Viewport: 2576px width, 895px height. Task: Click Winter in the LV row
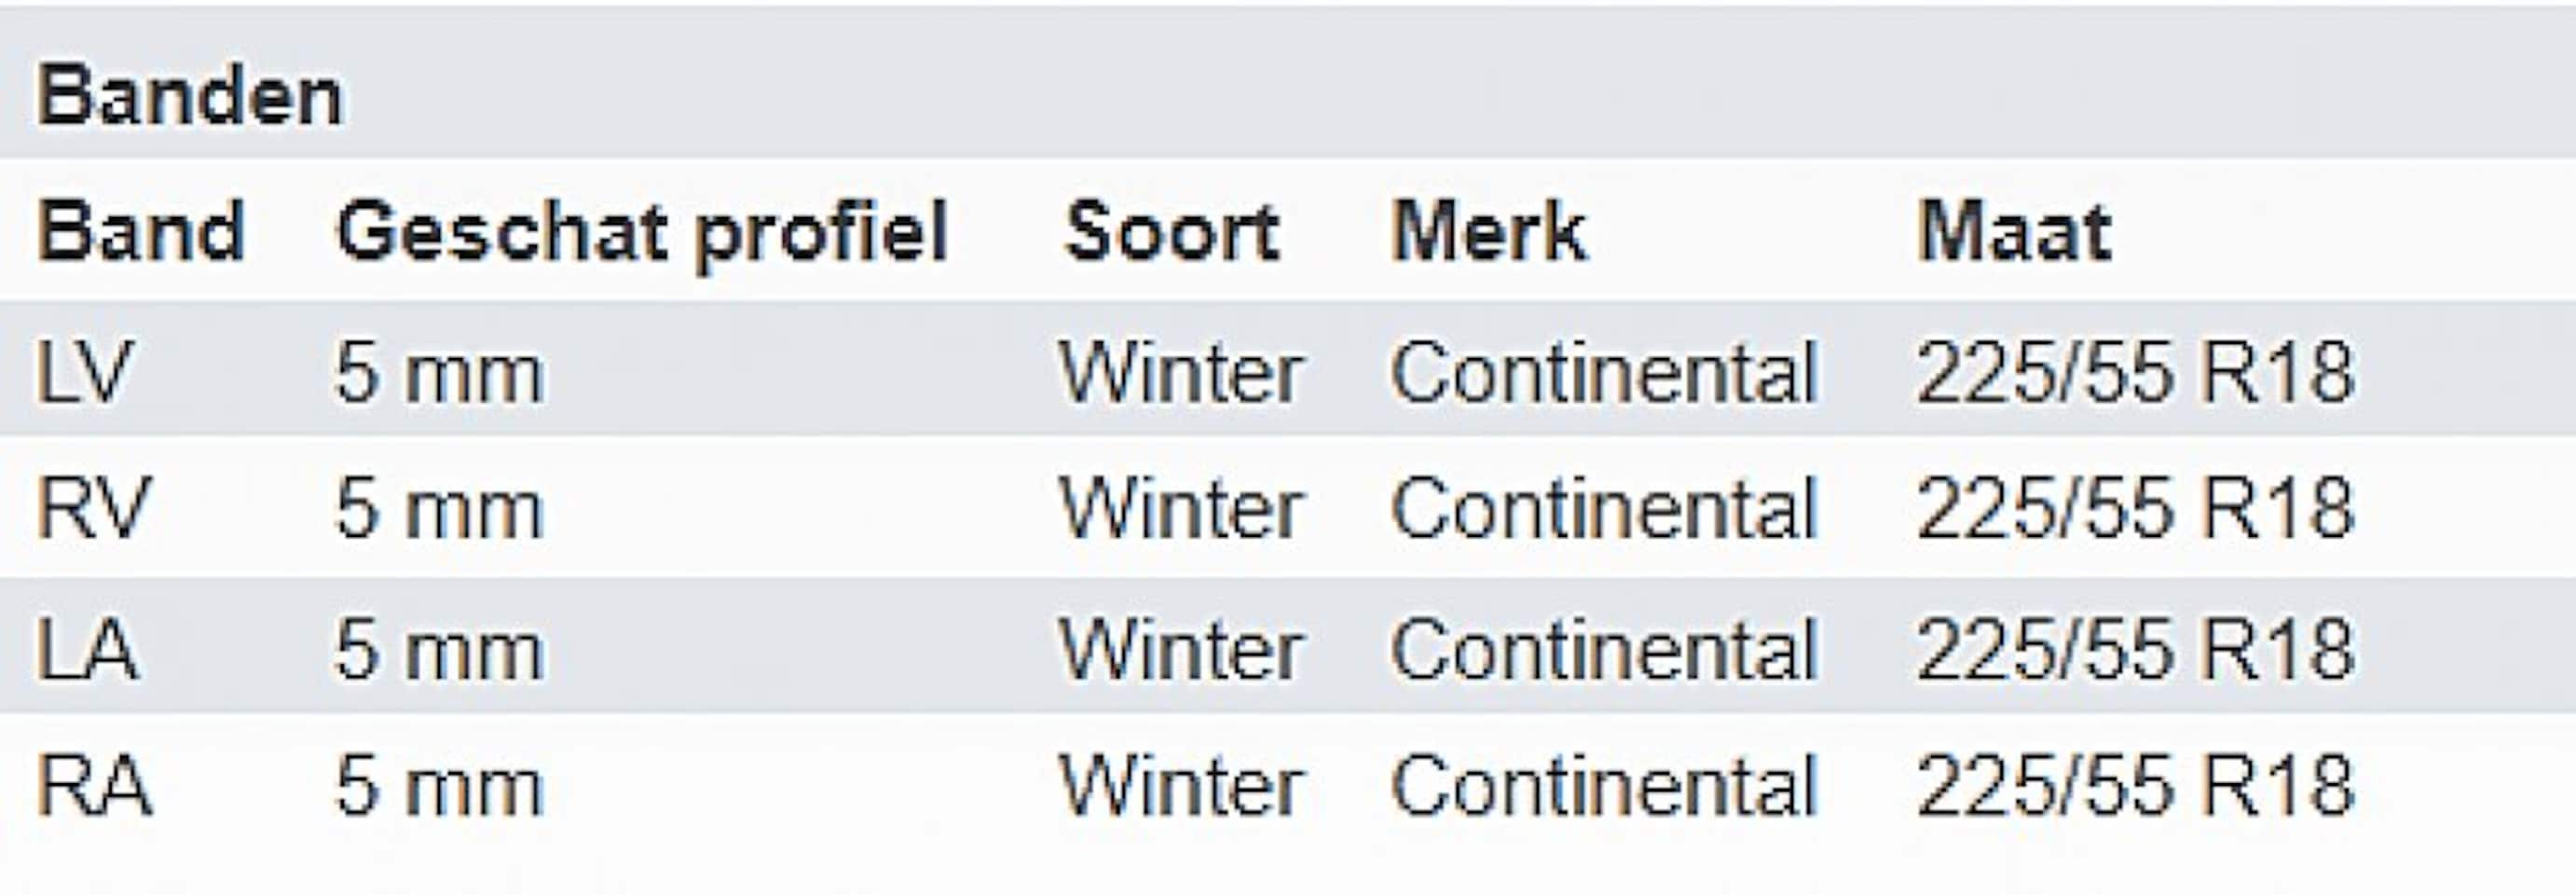pos(1181,373)
